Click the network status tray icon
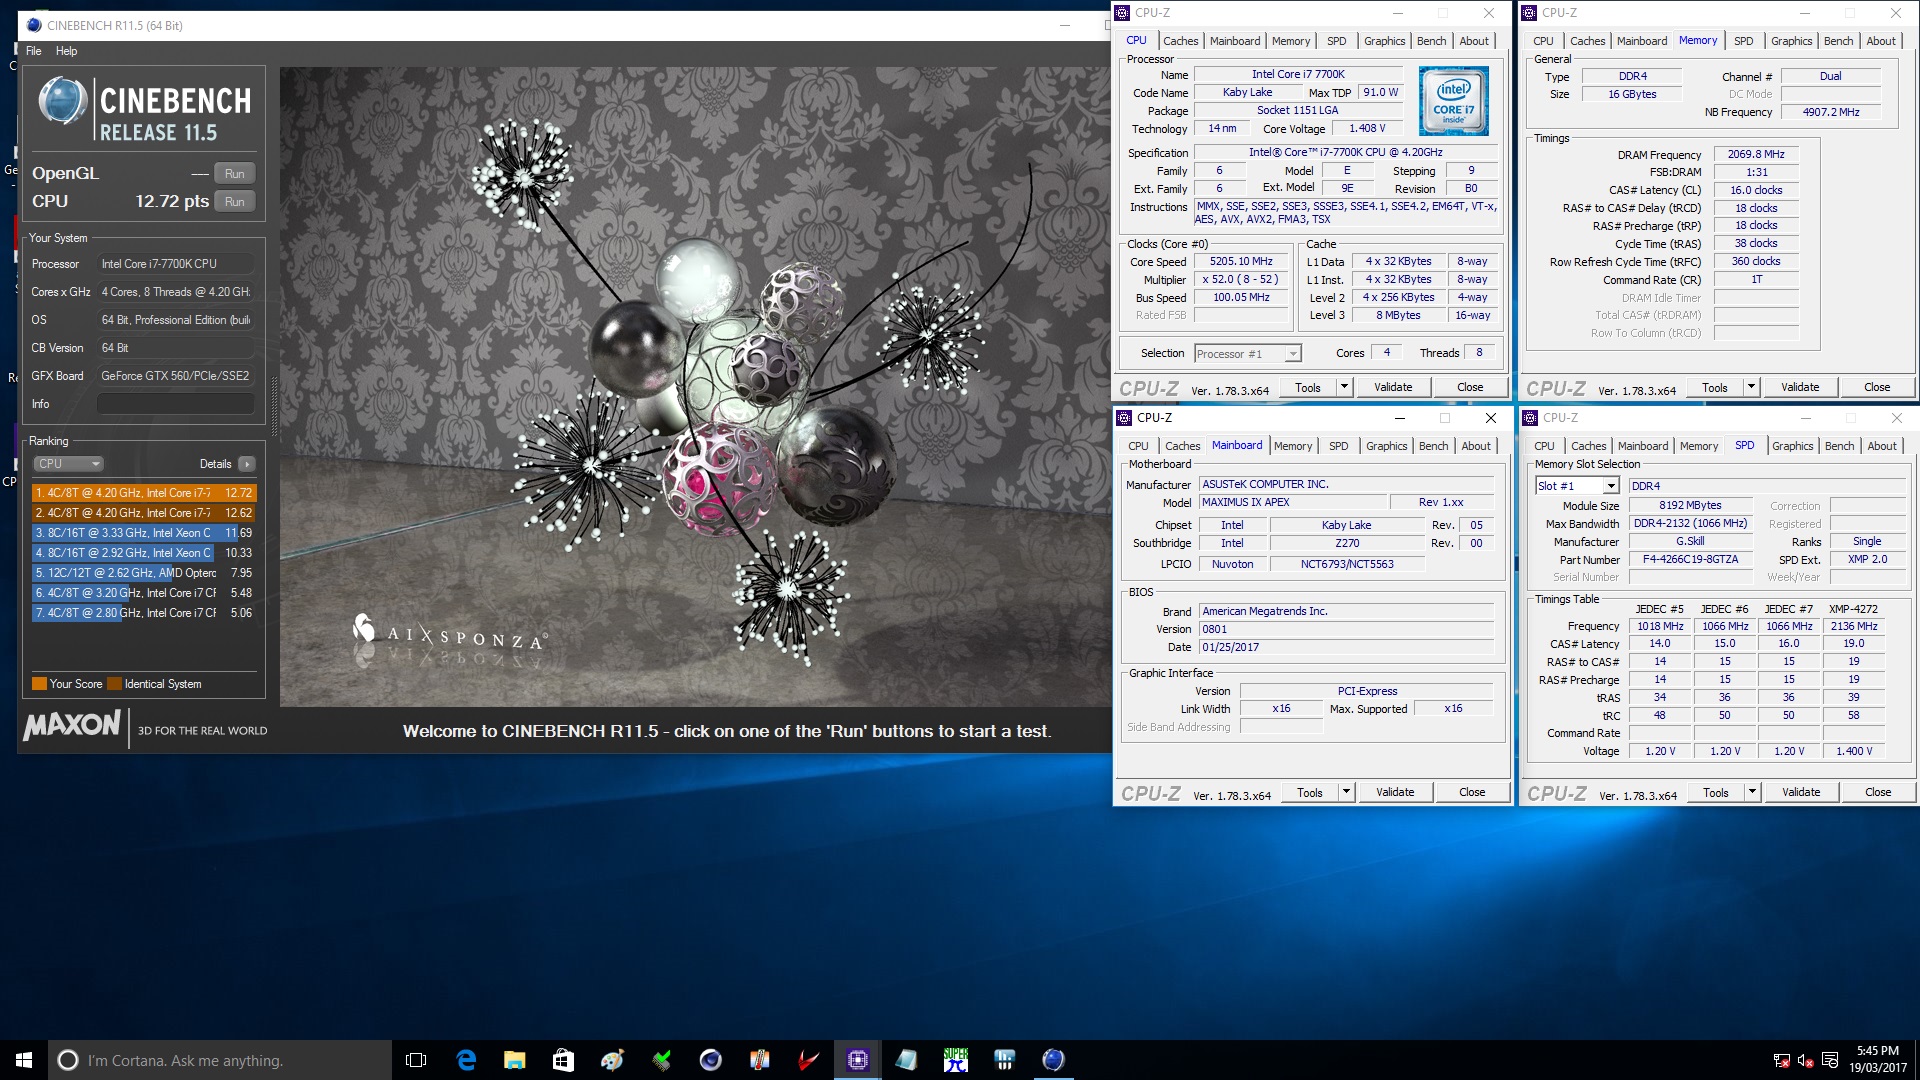Screen dimensions: 1920x1080 click(1781, 1061)
